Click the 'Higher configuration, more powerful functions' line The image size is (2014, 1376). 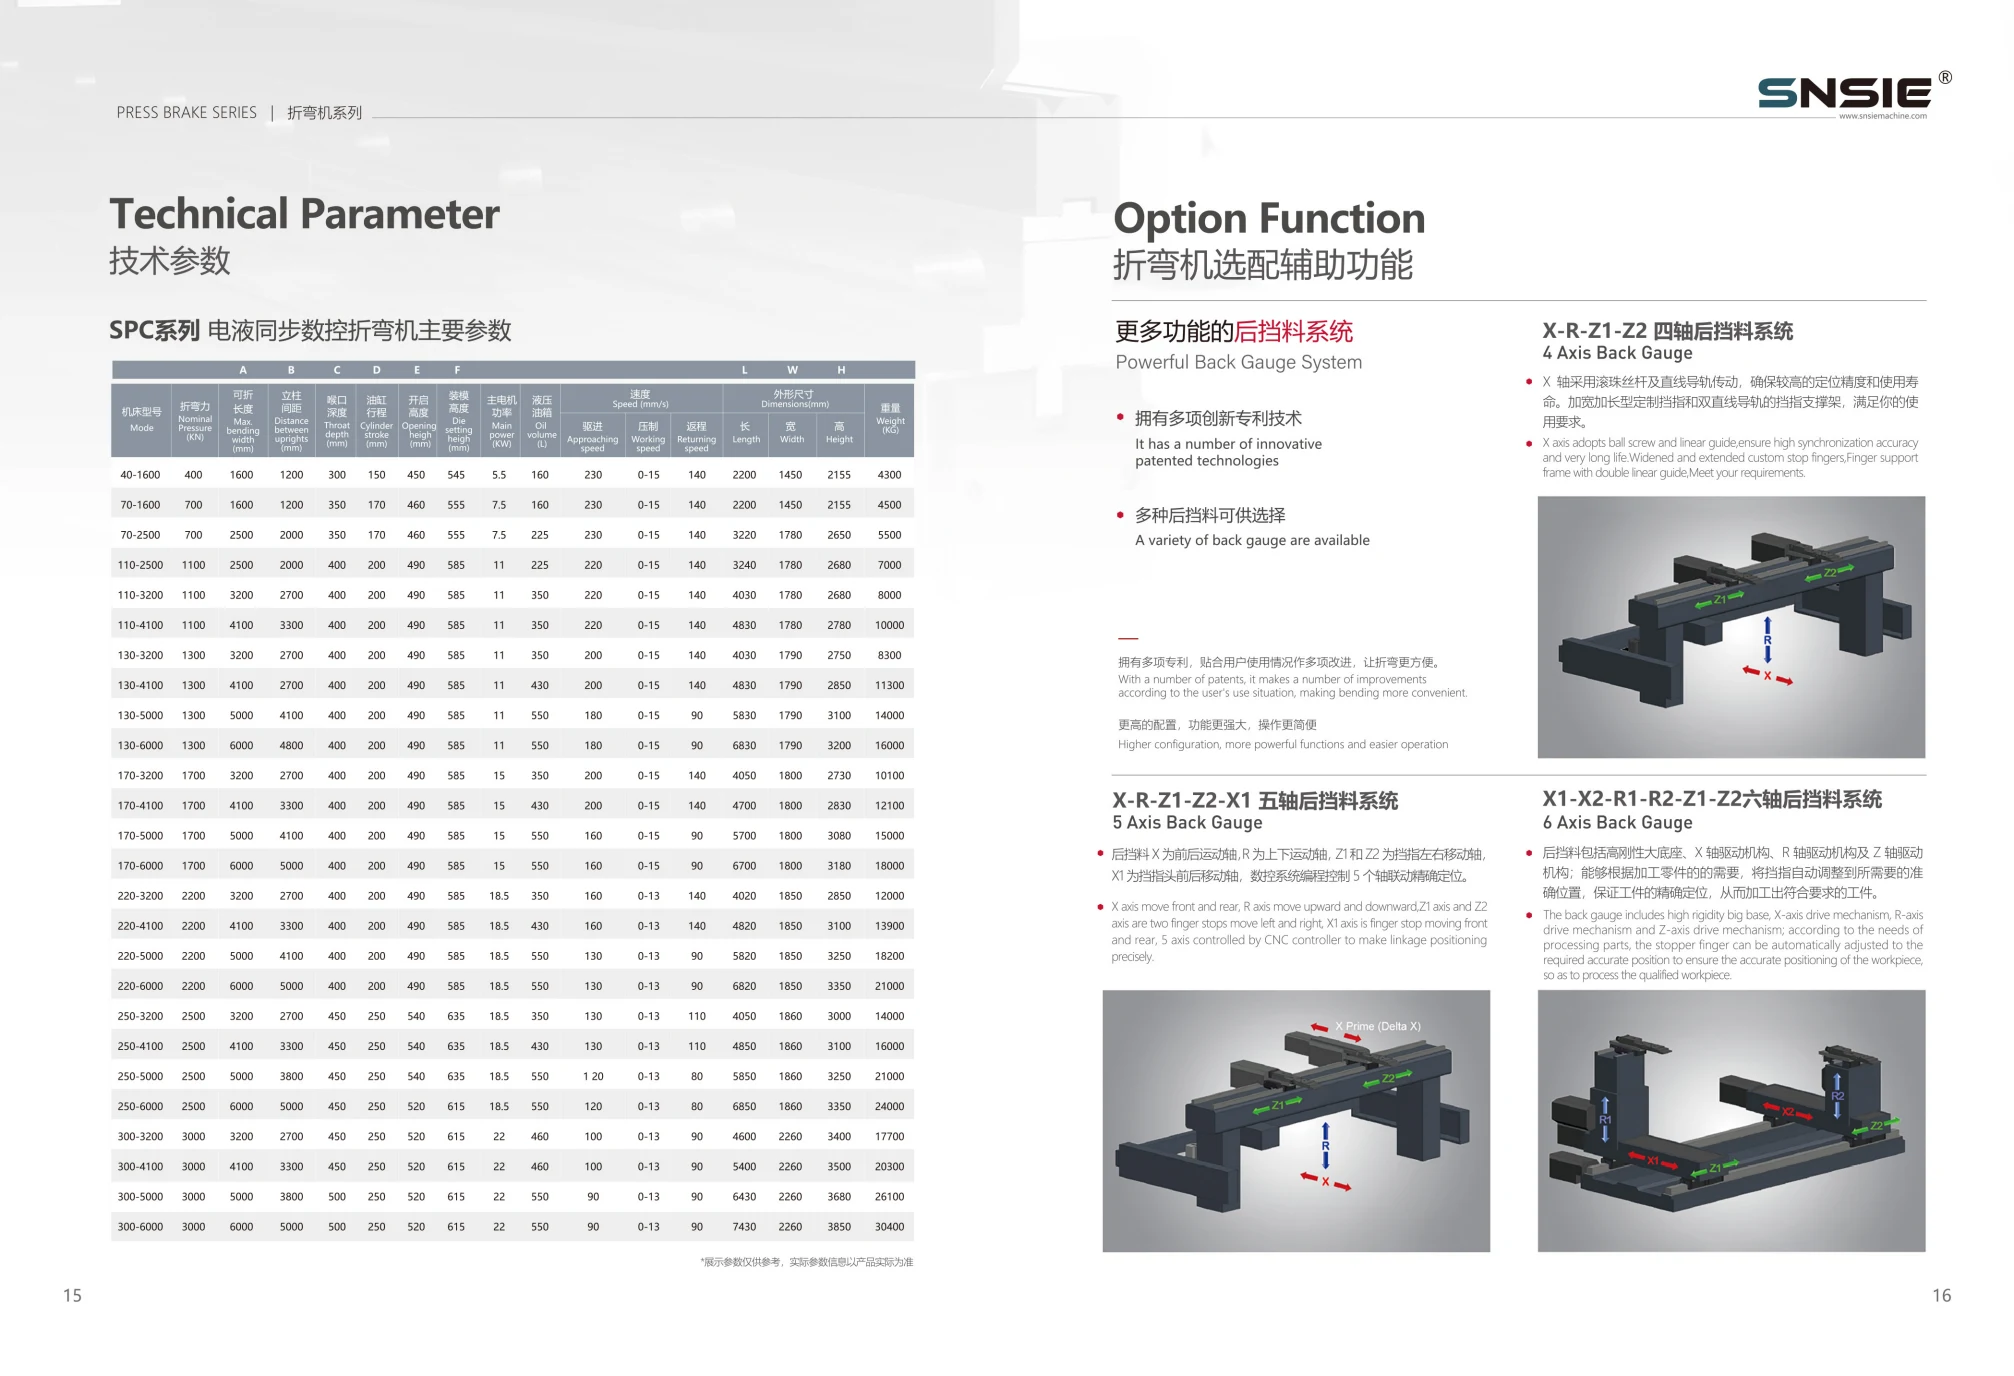(x=1283, y=744)
